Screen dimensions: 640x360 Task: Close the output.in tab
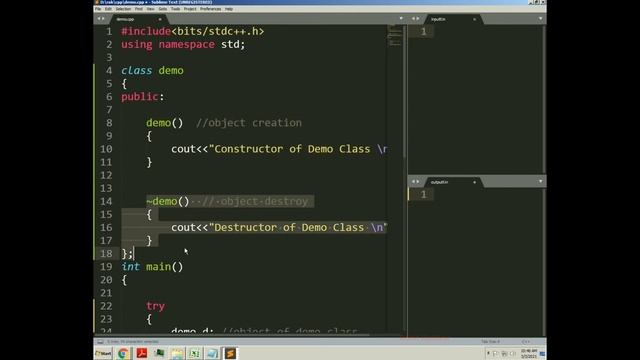coord(474,182)
